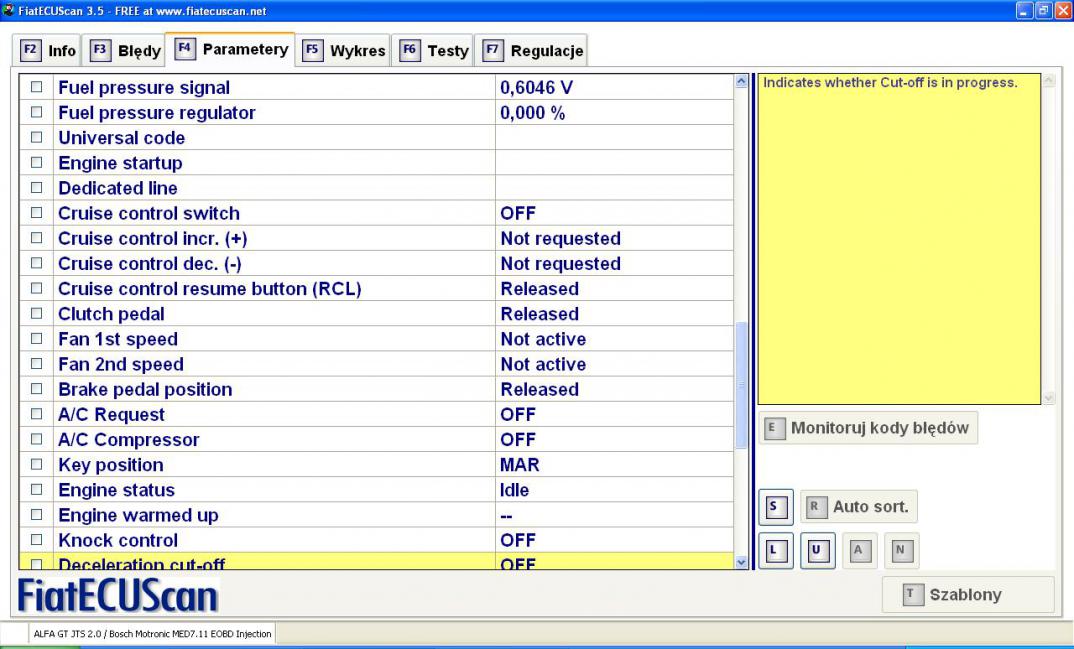Tick the Fuel pressure signal checkbox

click(37, 88)
